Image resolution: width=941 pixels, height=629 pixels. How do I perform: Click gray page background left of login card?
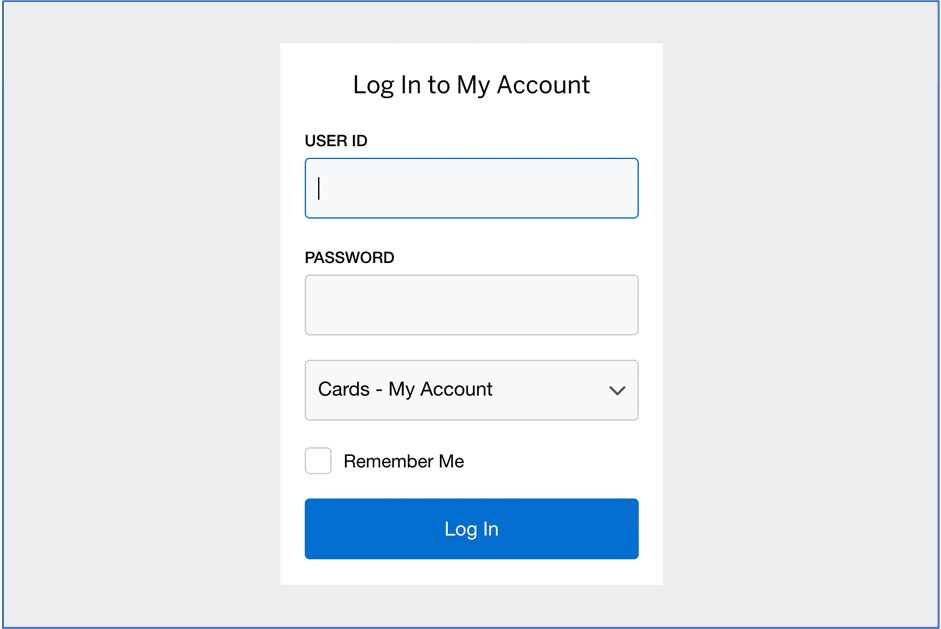click(x=140, y=315)
